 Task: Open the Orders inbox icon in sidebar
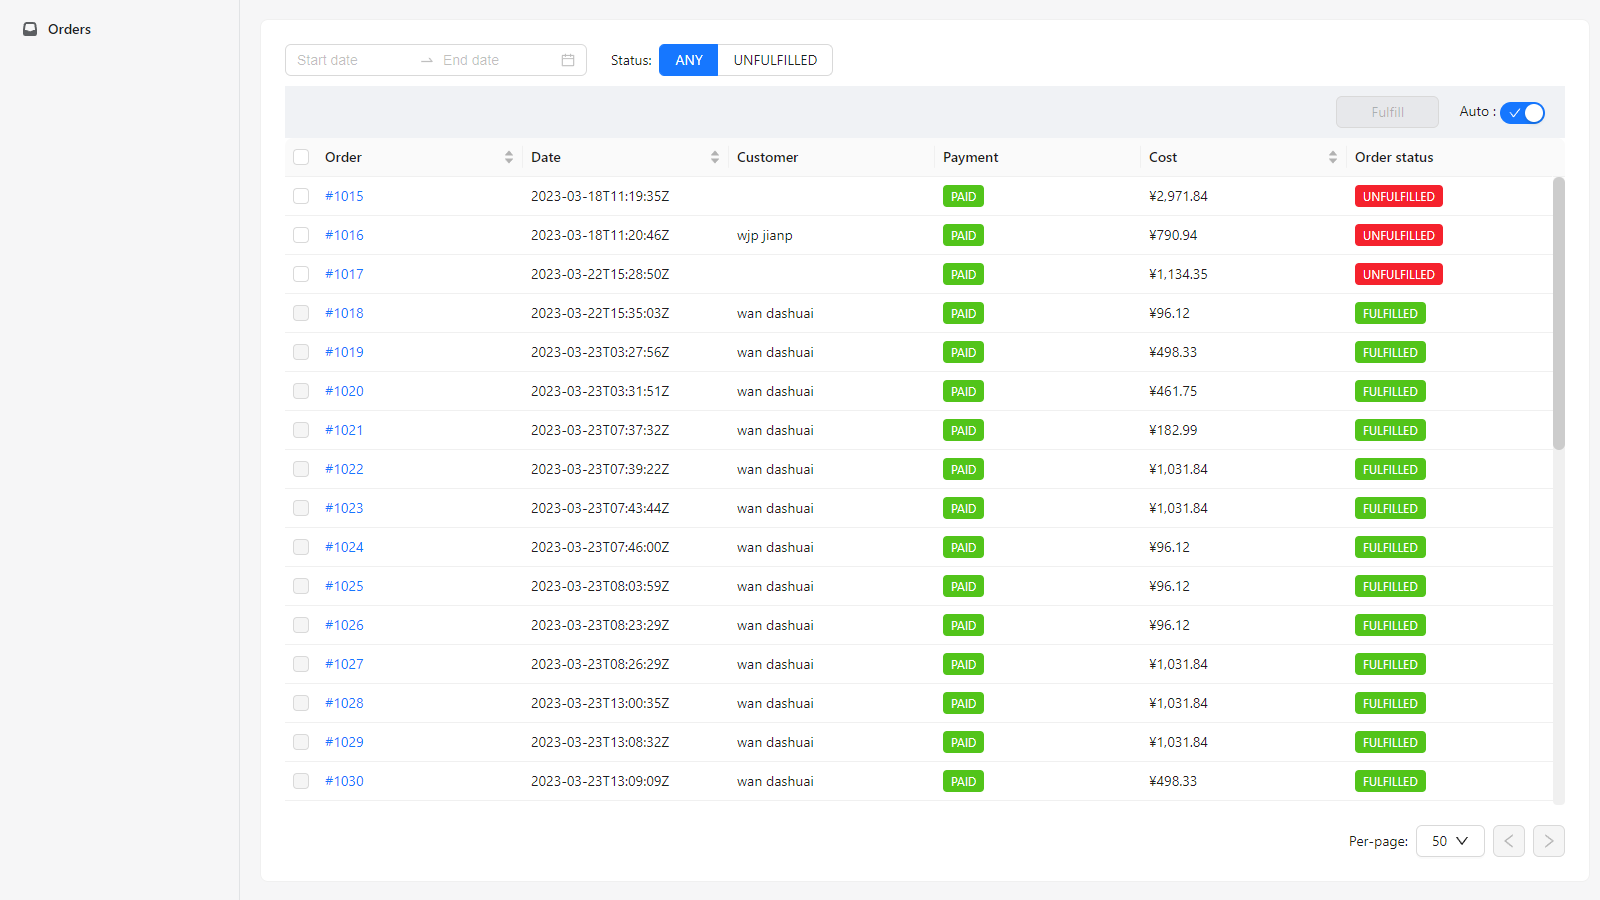click(30, 29)
